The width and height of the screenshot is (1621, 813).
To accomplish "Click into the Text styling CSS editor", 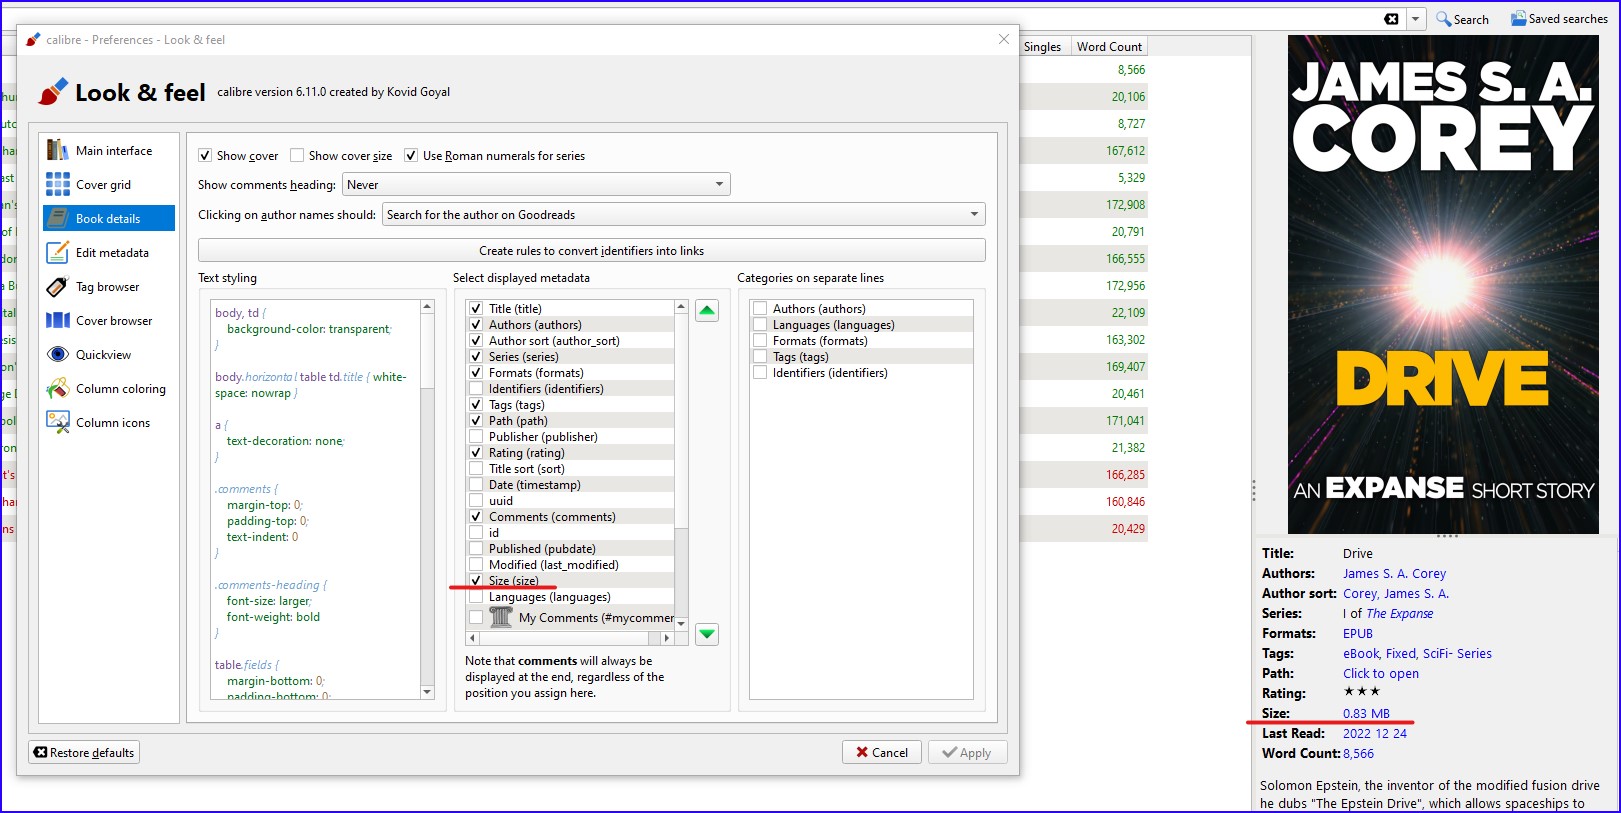I will click(315, 500).
